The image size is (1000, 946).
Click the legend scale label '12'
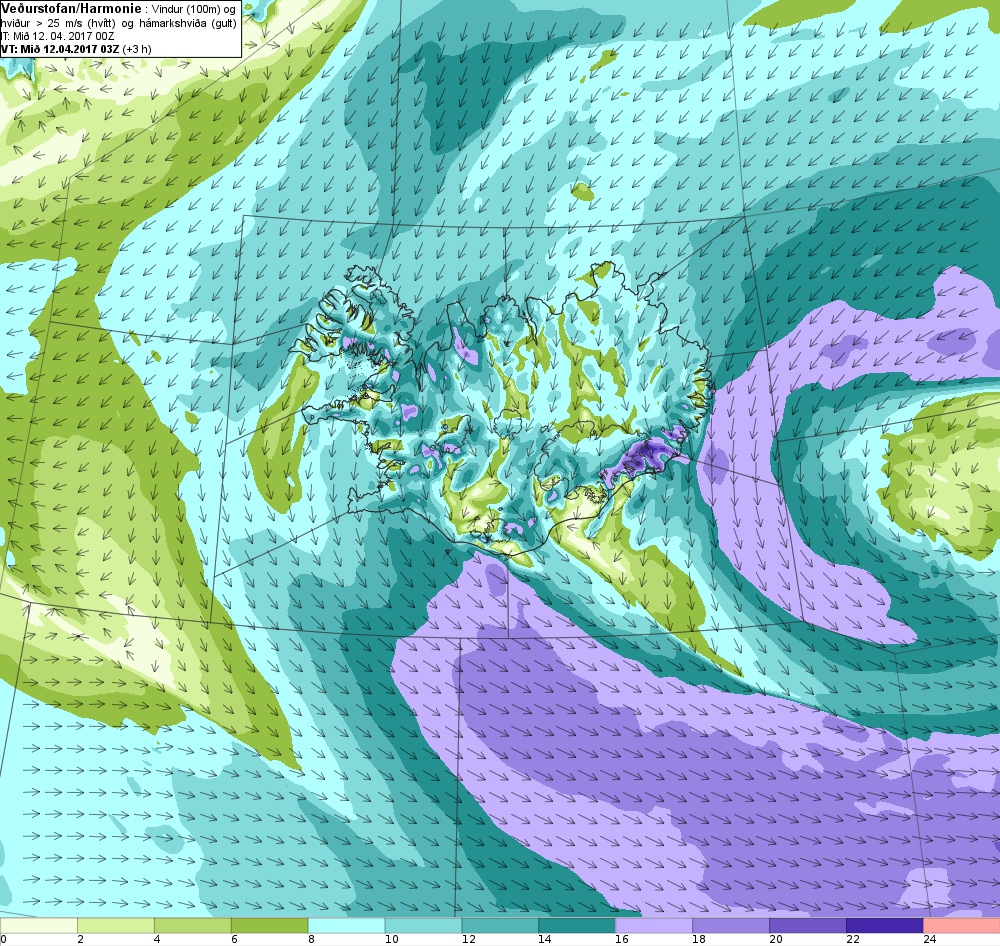469,938
